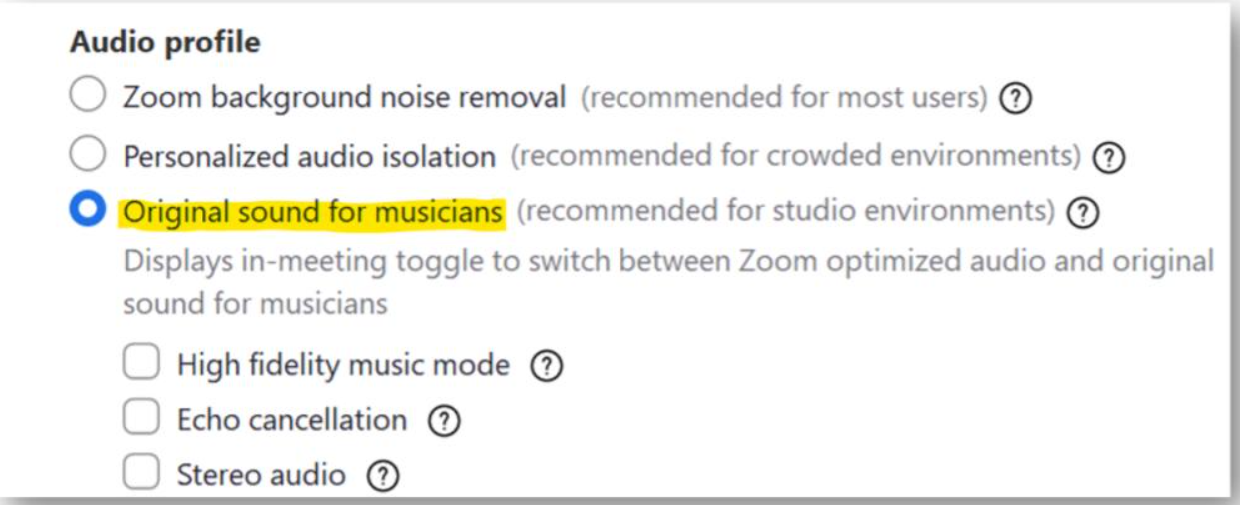Select the Original sound for musicians radio circle
Screen dimensions: 1240x505
88,211
